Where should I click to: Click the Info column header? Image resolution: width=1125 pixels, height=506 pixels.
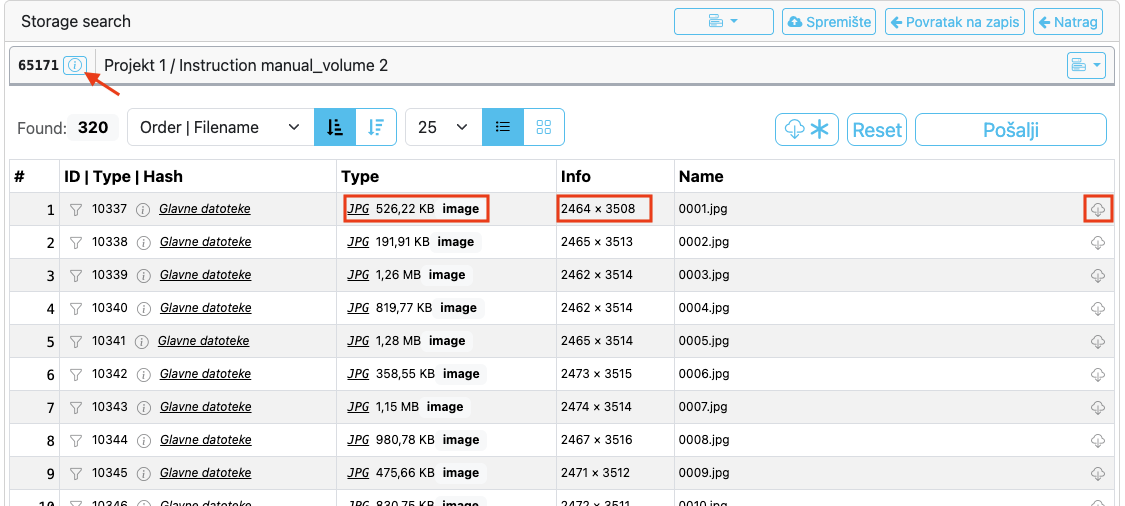[x=576, y=177]
